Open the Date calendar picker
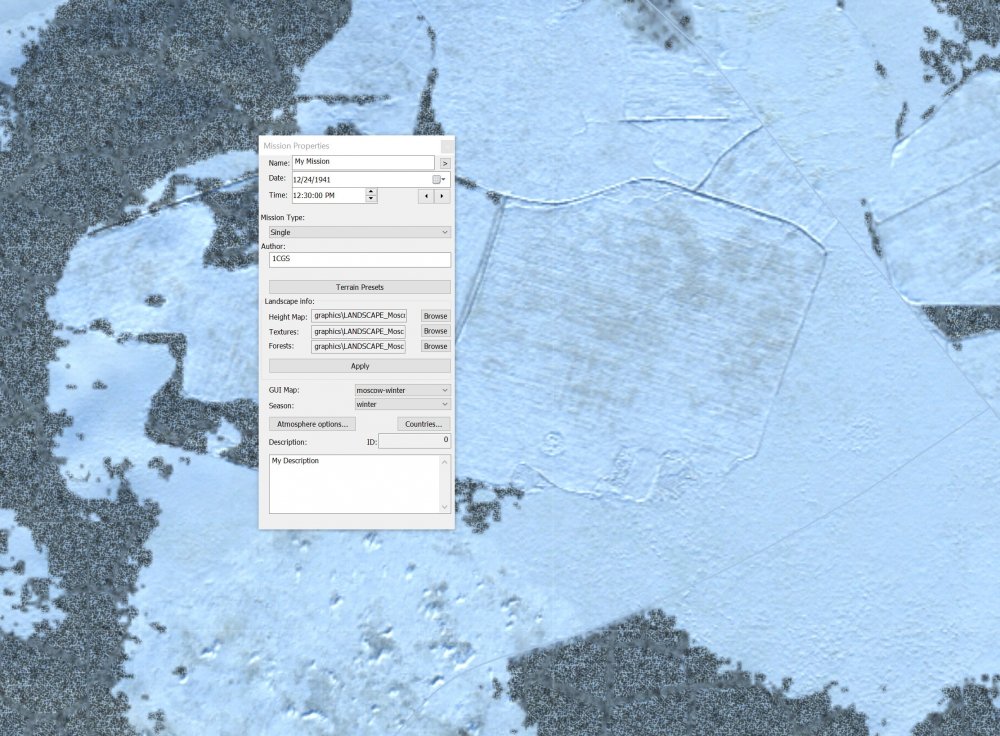The image size is (1000, 736). coord(440,180)
